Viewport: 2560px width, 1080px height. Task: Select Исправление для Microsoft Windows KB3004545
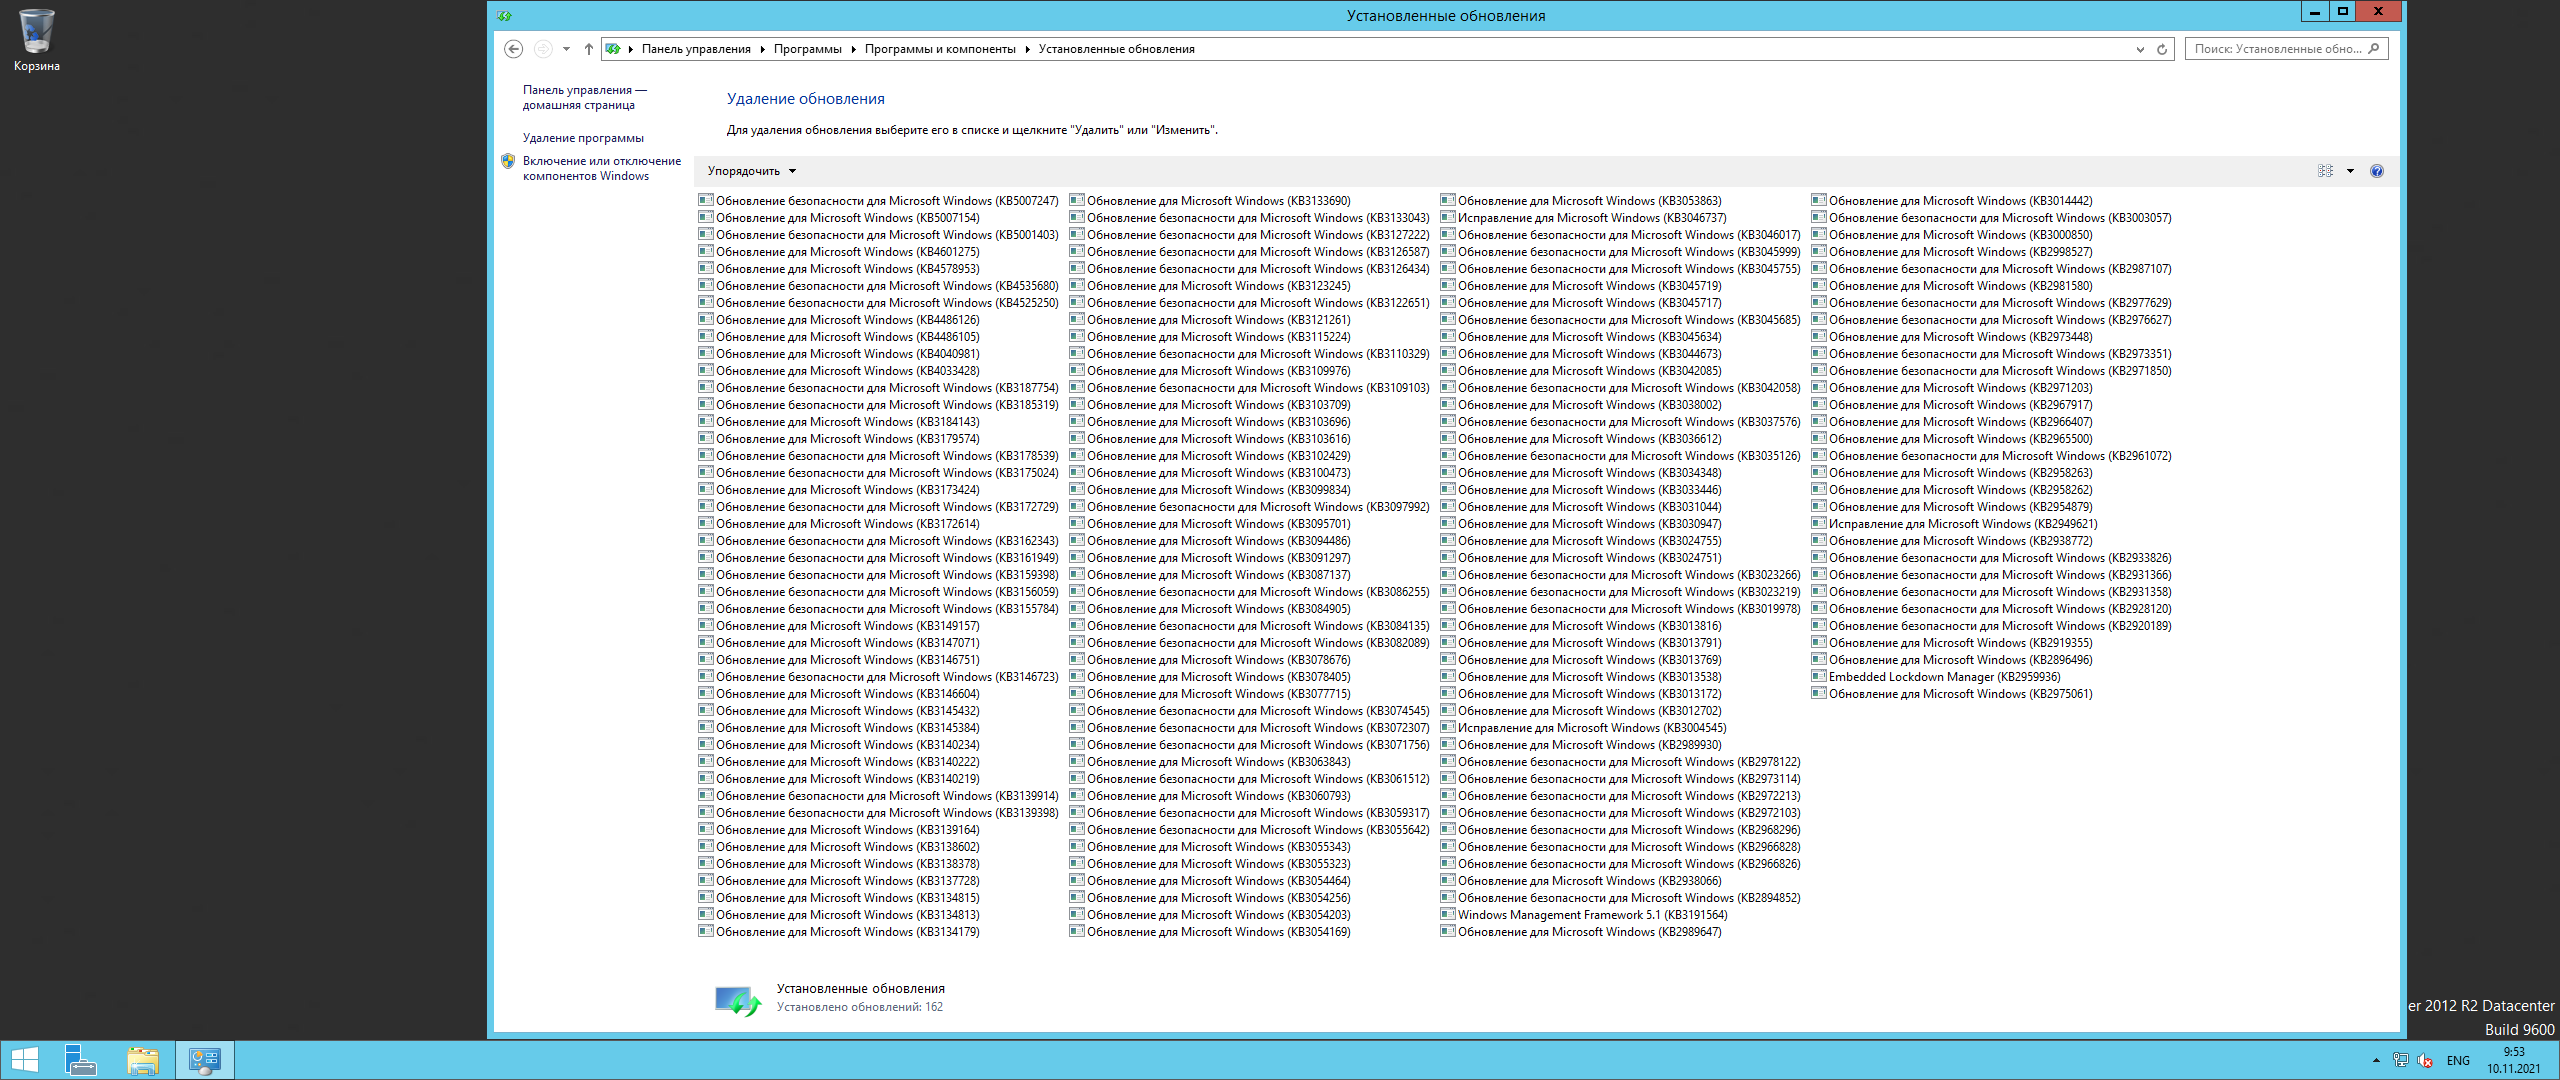coord(1583,728)
